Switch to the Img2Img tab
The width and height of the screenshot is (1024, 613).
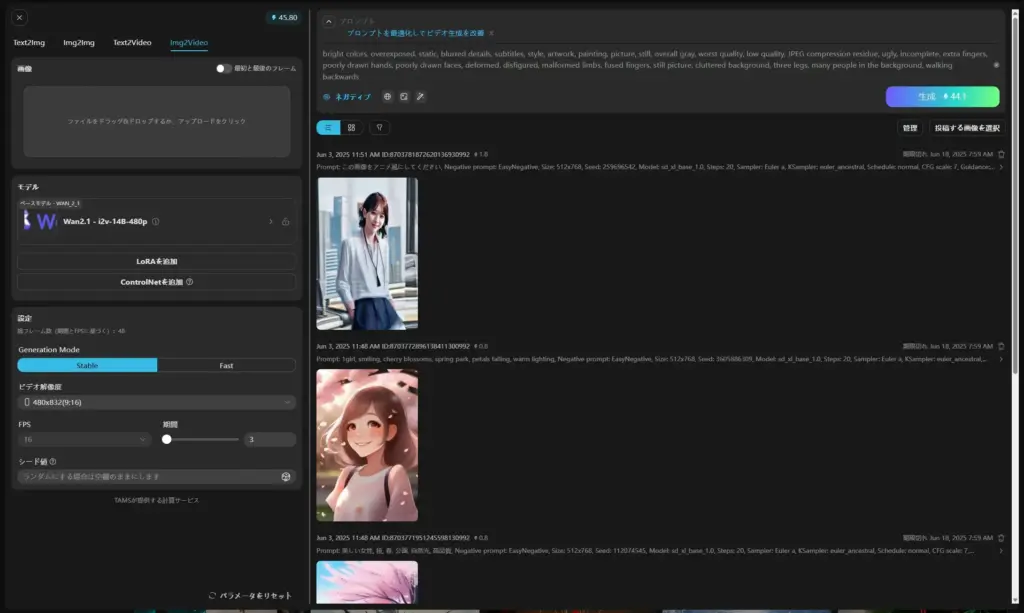79,43
